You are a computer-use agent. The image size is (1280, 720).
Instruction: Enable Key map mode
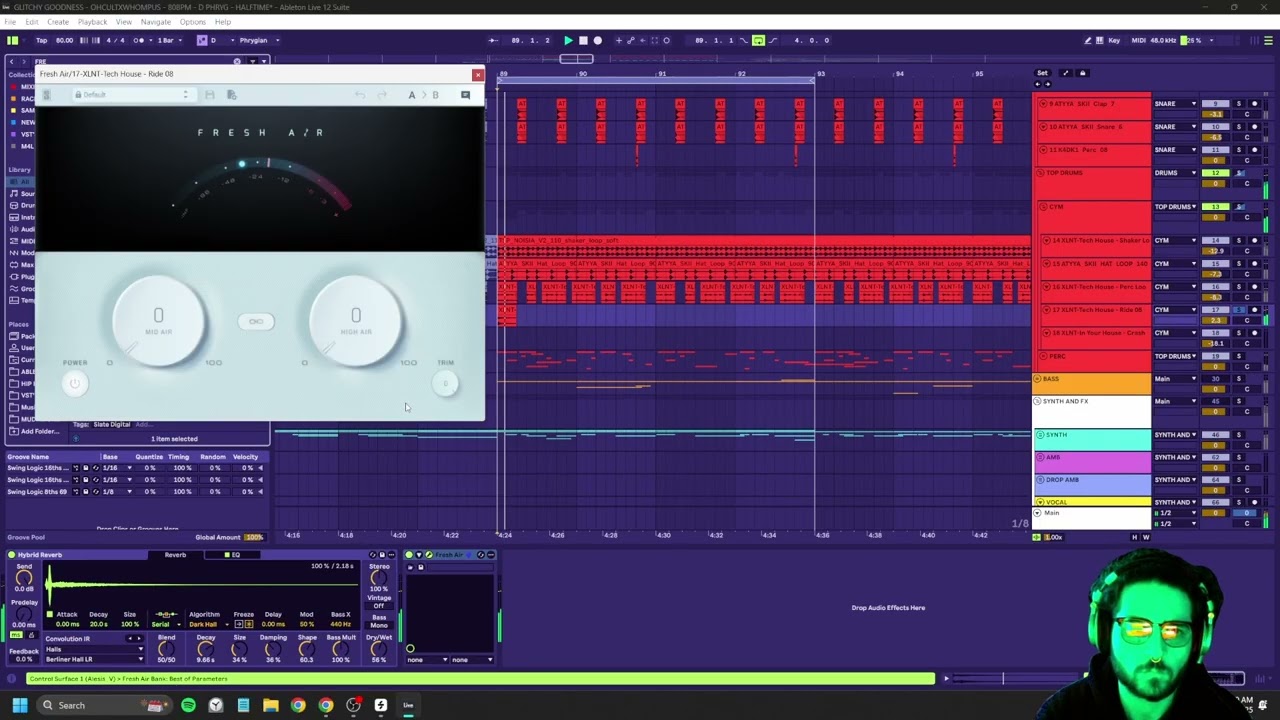tap(1114, 40)
